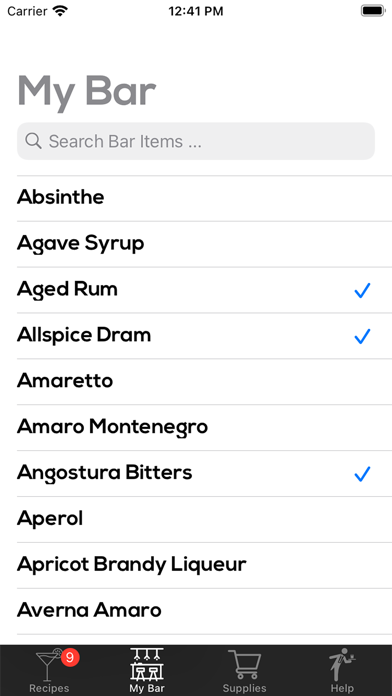The height and width of the screenshot is (696, 392).
Task: Select the Amaro Montenegro row
Action: [204, 427]
